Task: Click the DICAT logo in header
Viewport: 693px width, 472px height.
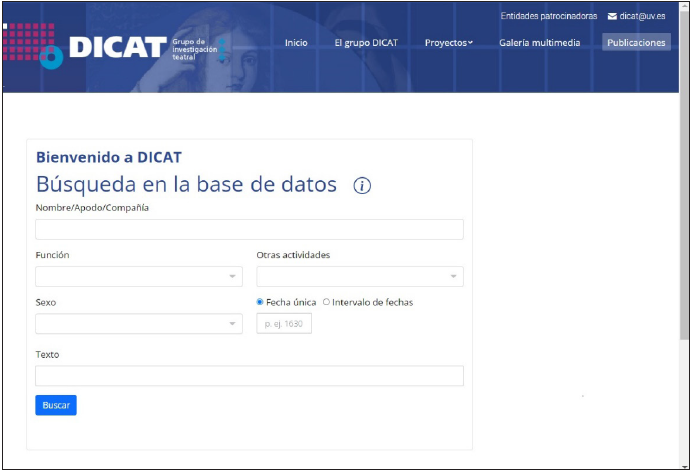Action: click(115, 47)
